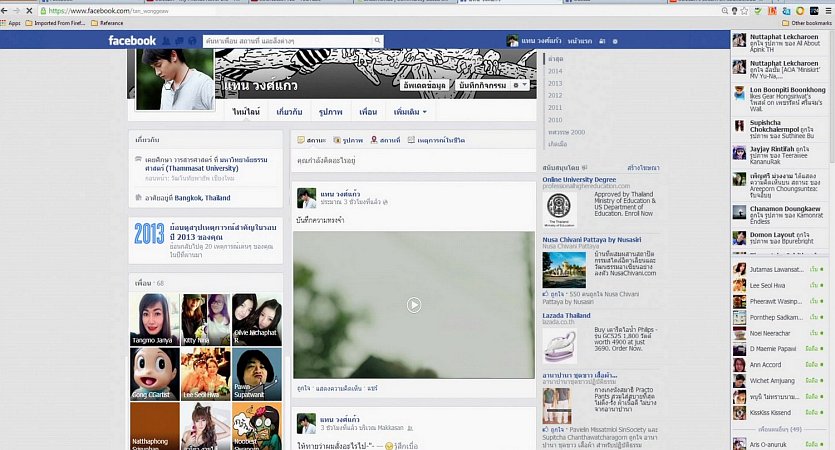The height and width of the screenshot is (450, 835).
Task: Open the เพื่อน (Friends) tab
Action: (368, 112)
